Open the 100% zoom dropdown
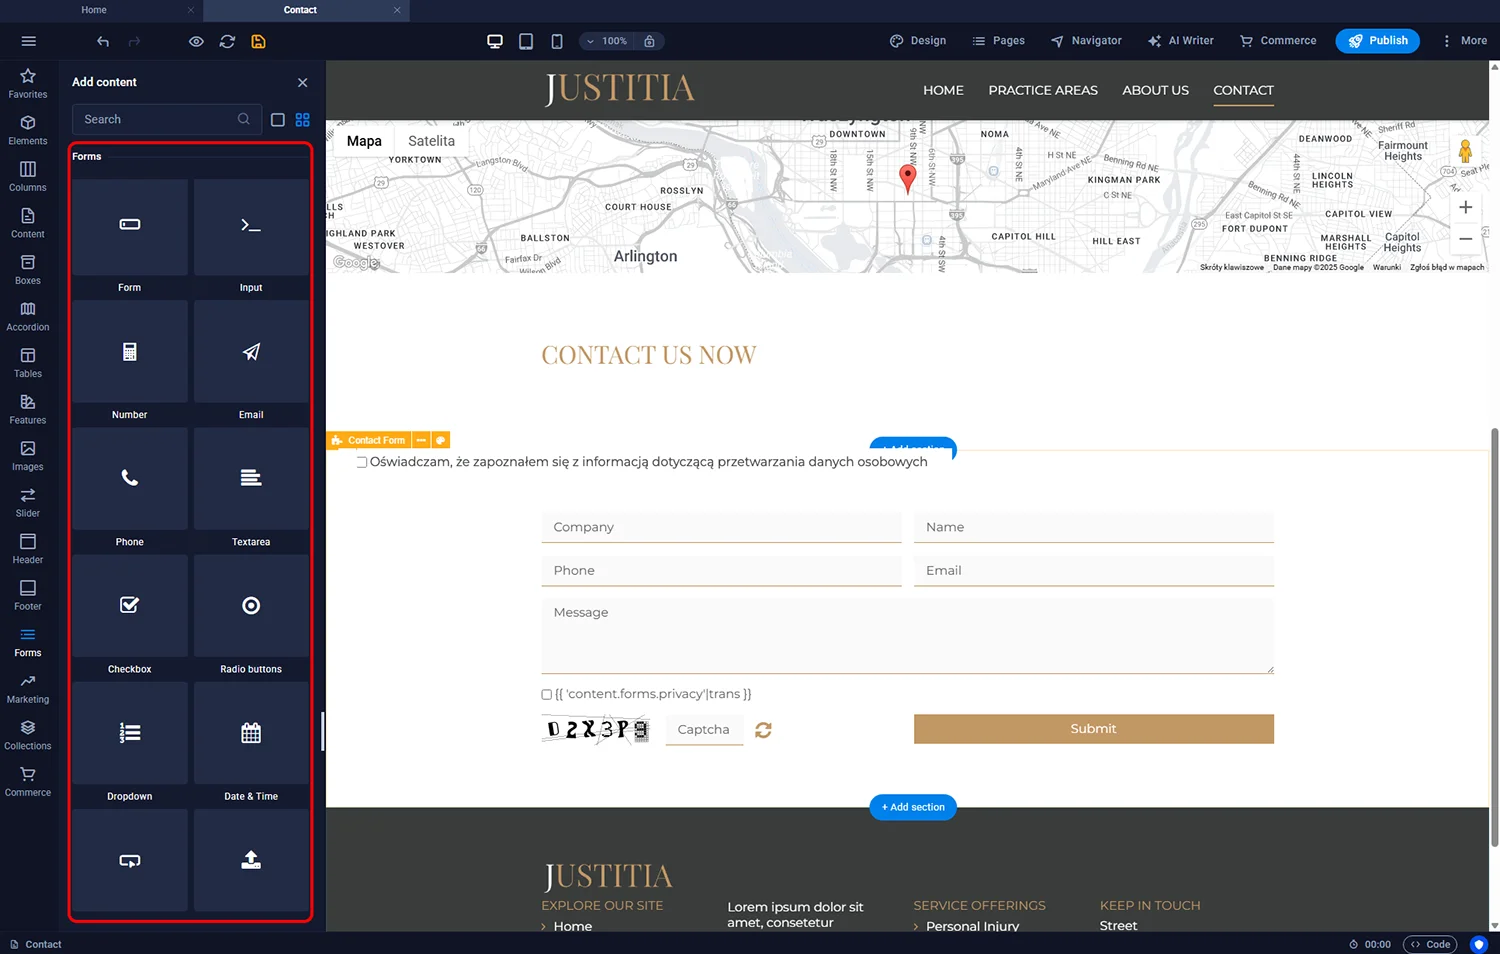The image size is (1500, 954). 607,41
